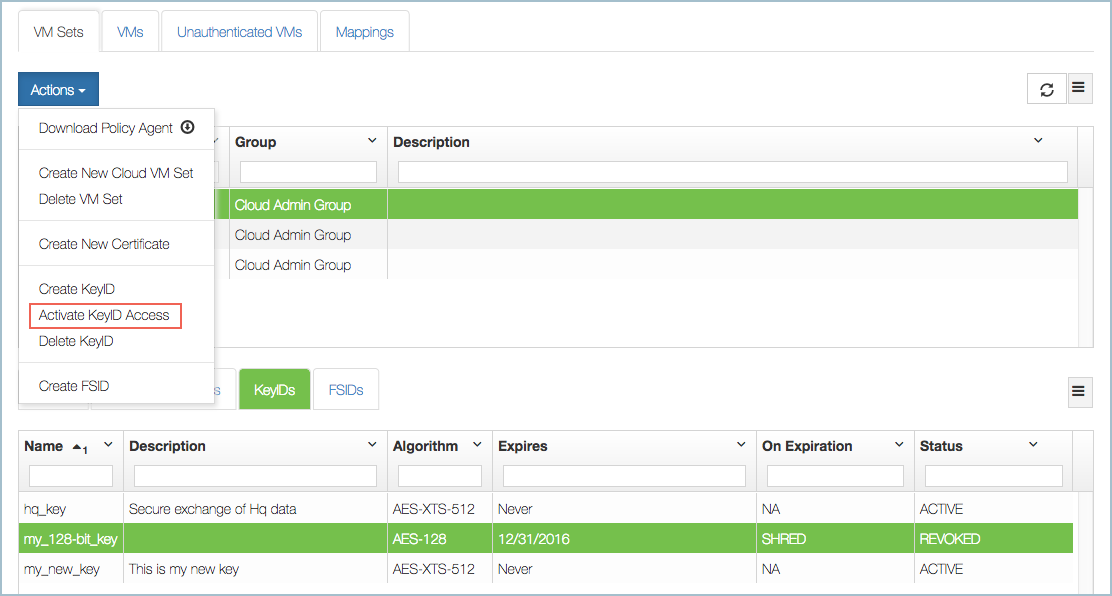The width and height of the screenshot is (1112, 596).
Task: Click the refresh icon button
Action: point(1046,89)
